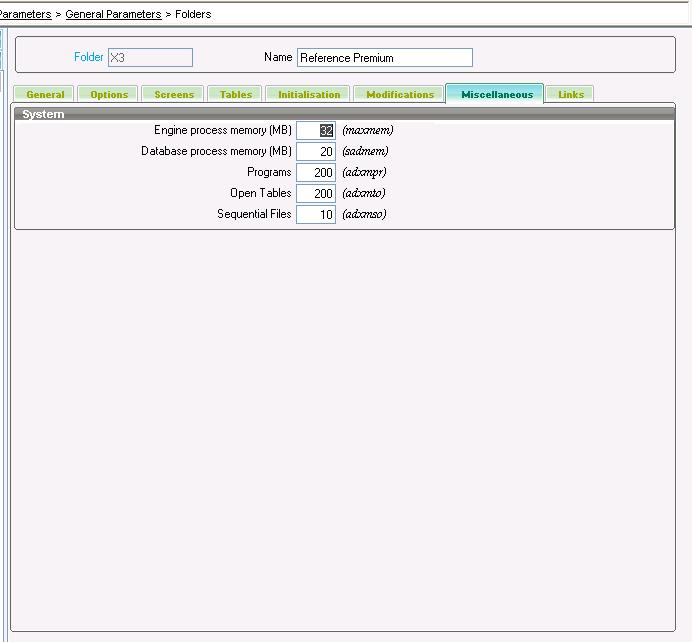Select the Miscellaneous tab
This screenshot has width=692, height=642.
(496, 94)
